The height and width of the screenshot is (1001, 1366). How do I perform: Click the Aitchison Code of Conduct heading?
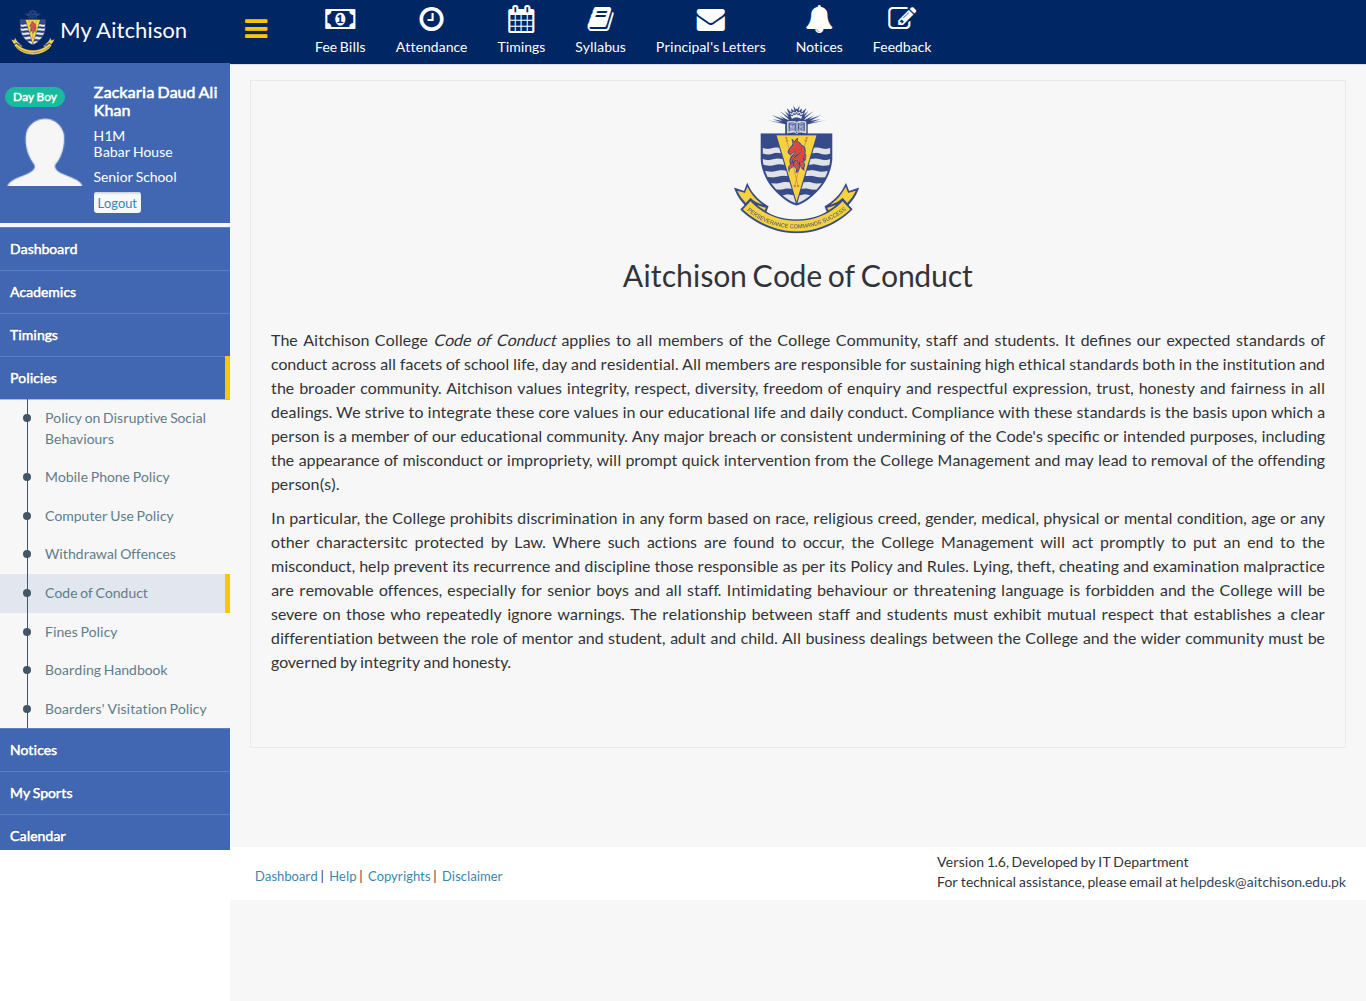797,276
